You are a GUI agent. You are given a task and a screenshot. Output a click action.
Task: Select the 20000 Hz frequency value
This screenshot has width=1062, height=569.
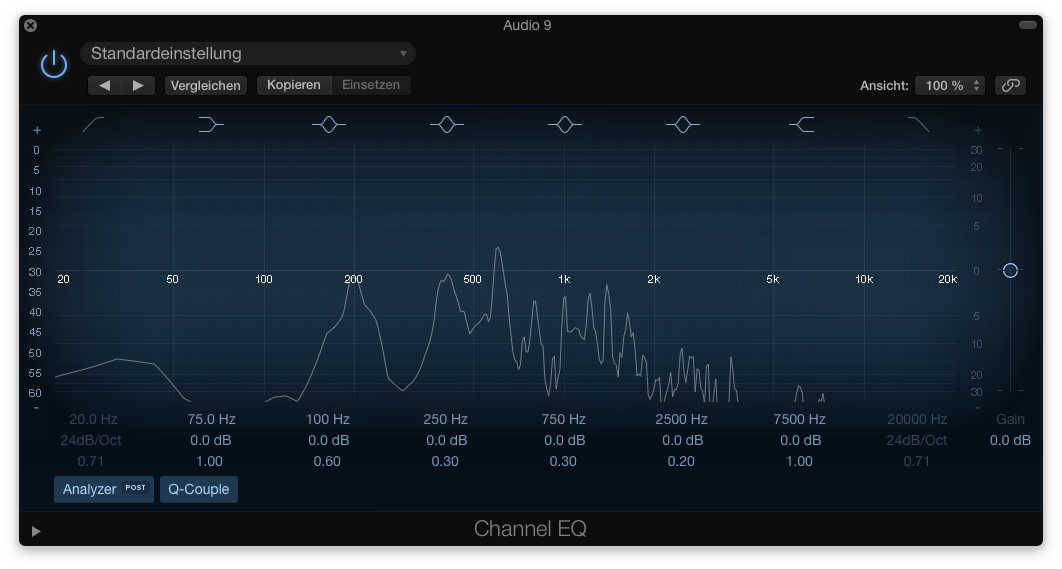pos(917,419)
